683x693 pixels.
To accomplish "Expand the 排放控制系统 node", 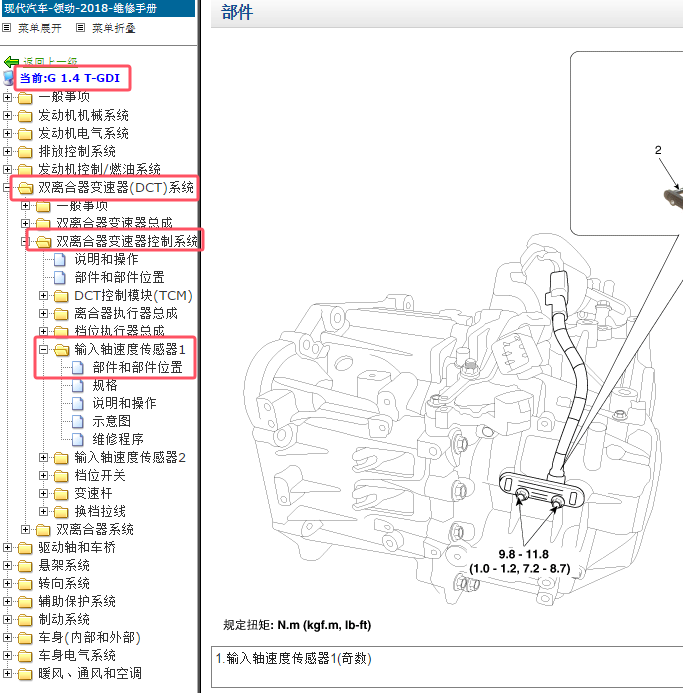I will point(7,151).
